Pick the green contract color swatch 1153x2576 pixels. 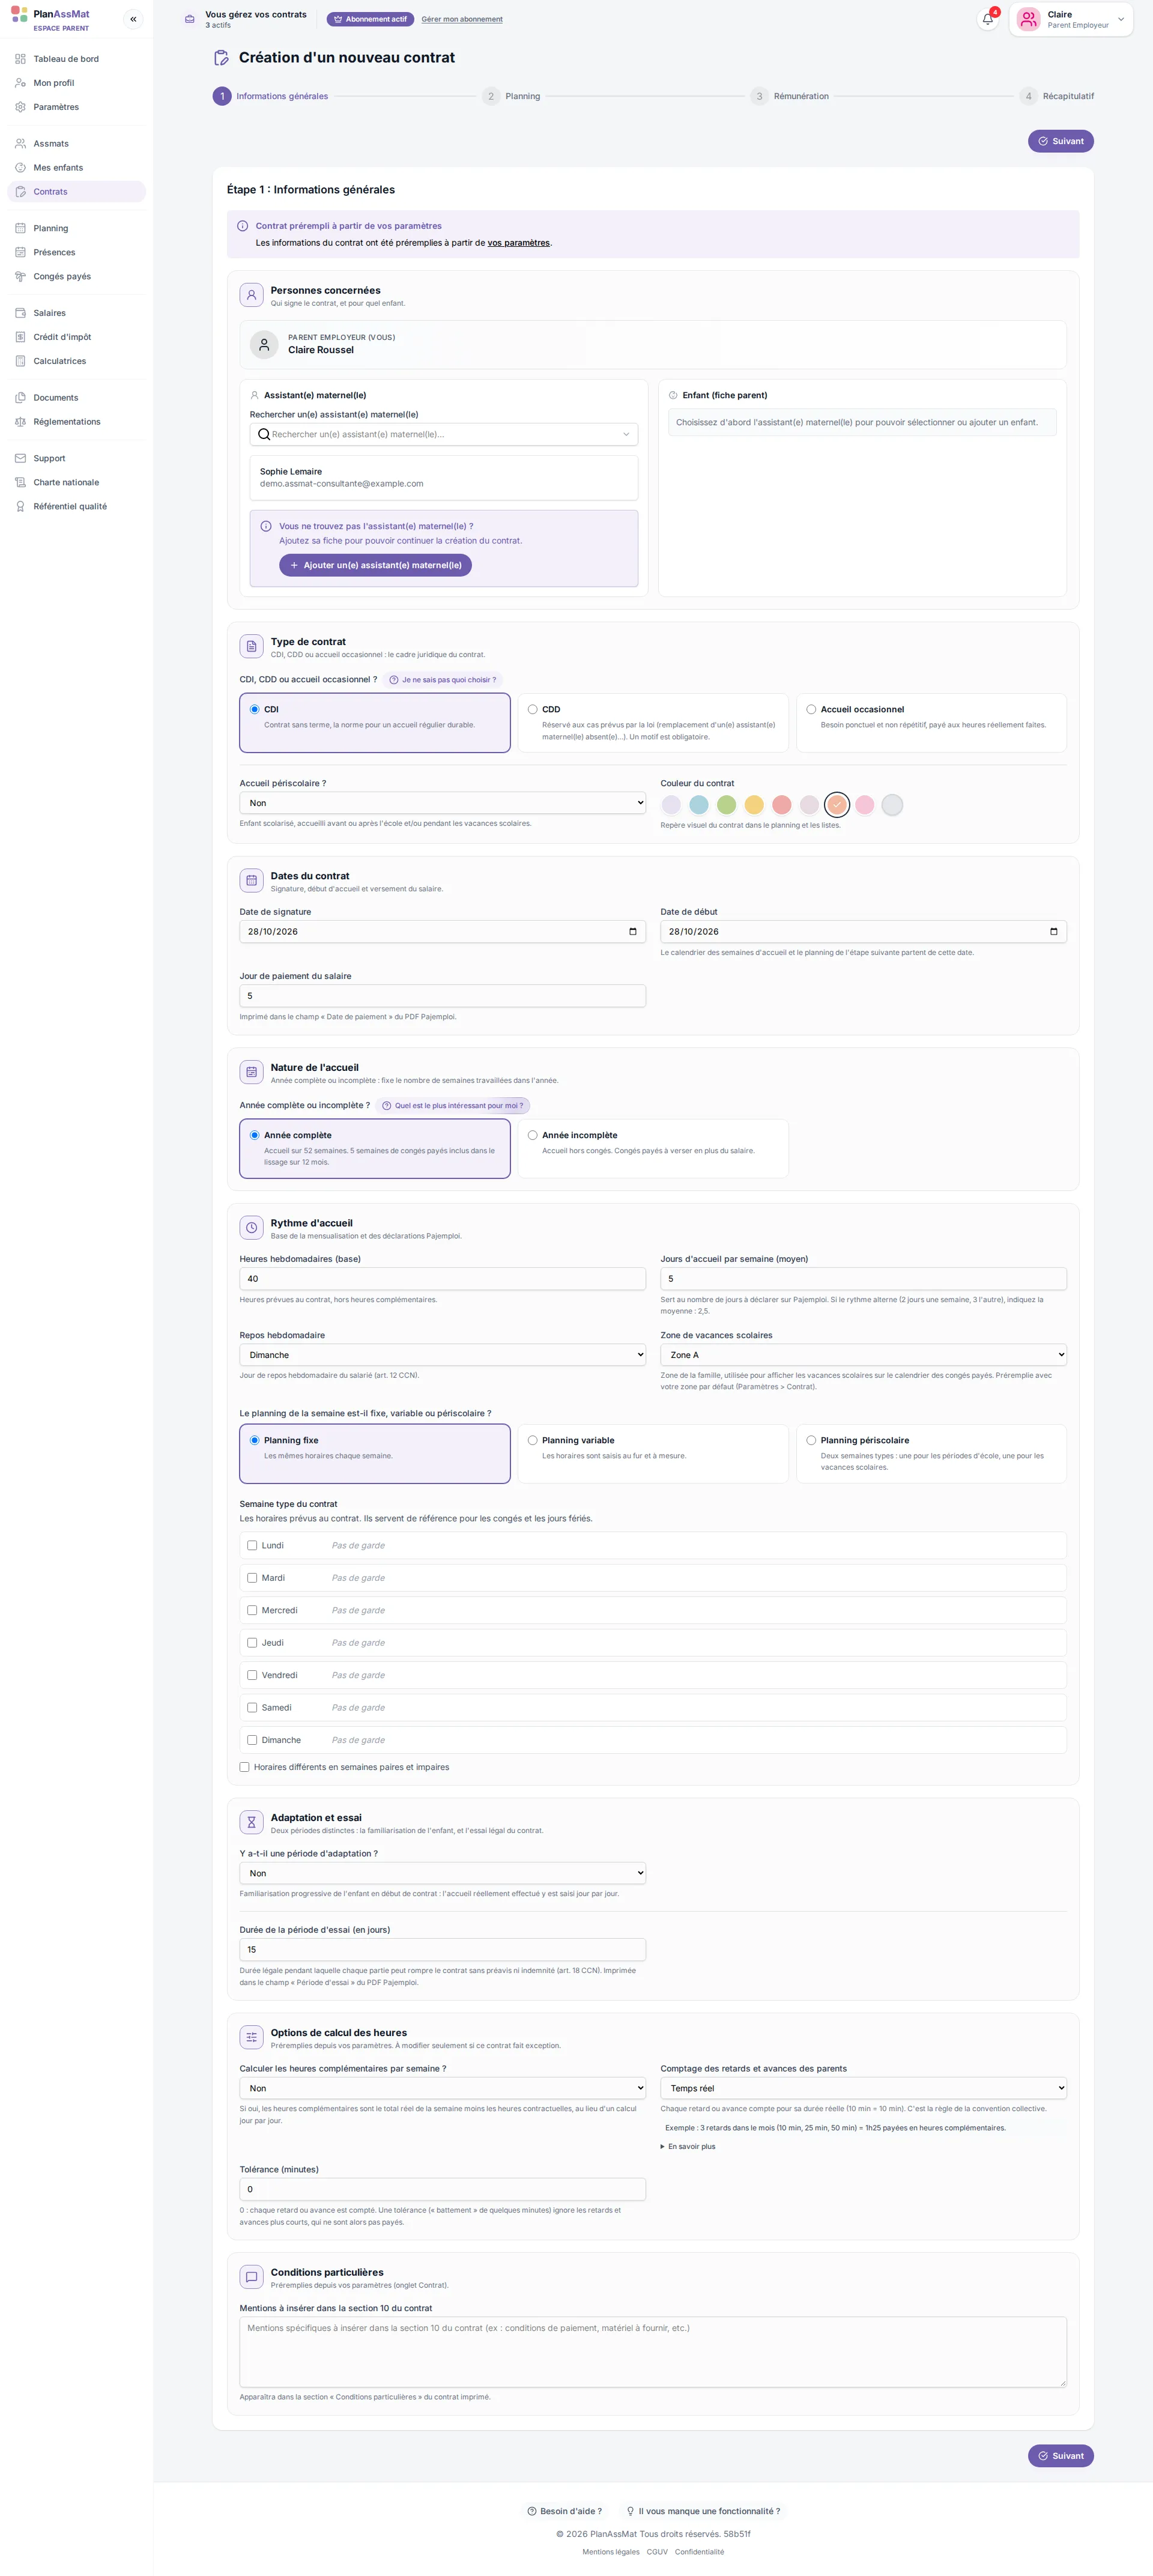pyautogui.click(x=727, y=804)
